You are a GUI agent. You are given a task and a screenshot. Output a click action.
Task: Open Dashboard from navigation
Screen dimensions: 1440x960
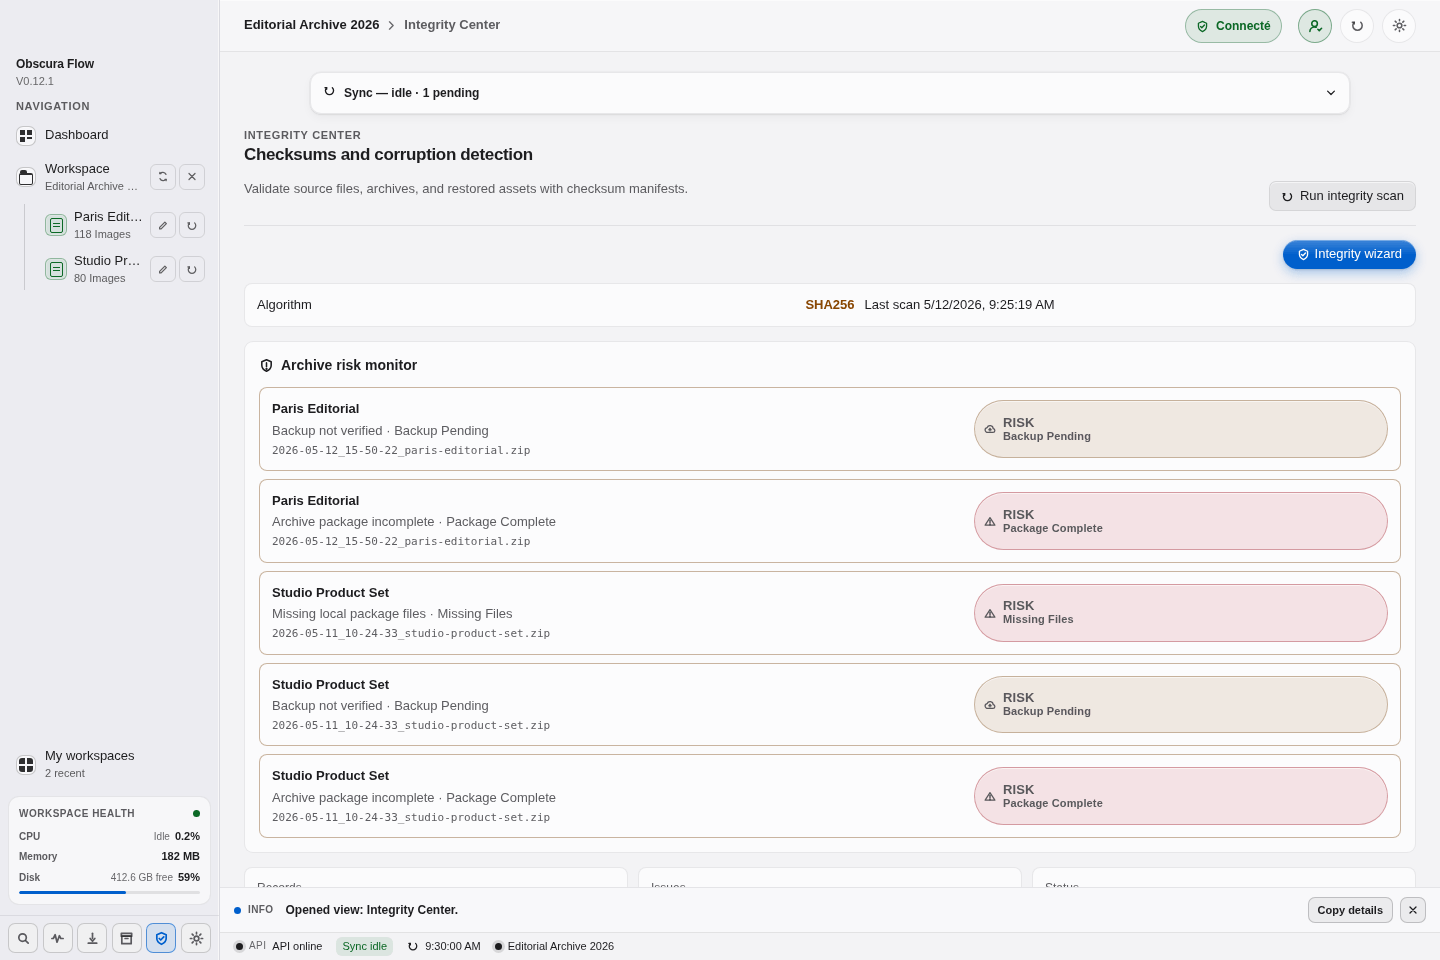[x=110, y=135]
